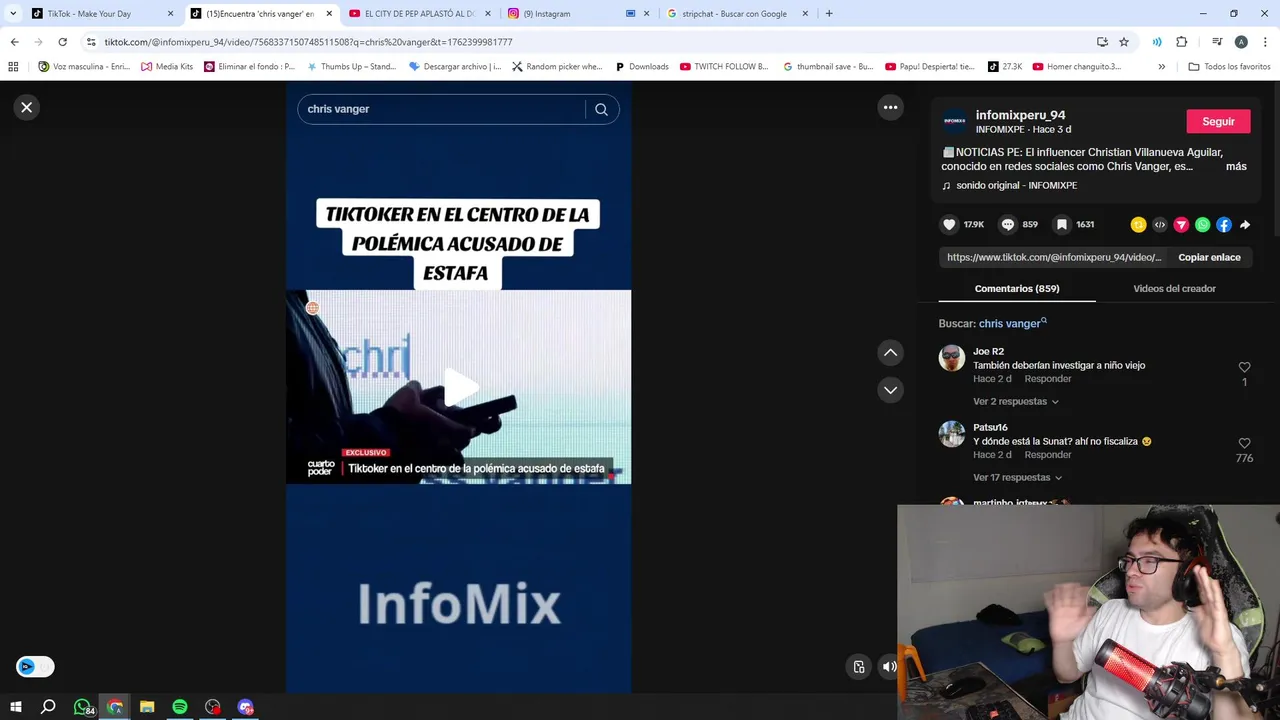Switch to Comentarios (859) tab
This screenshot has width=1280, height=720.
point(1017,288)
